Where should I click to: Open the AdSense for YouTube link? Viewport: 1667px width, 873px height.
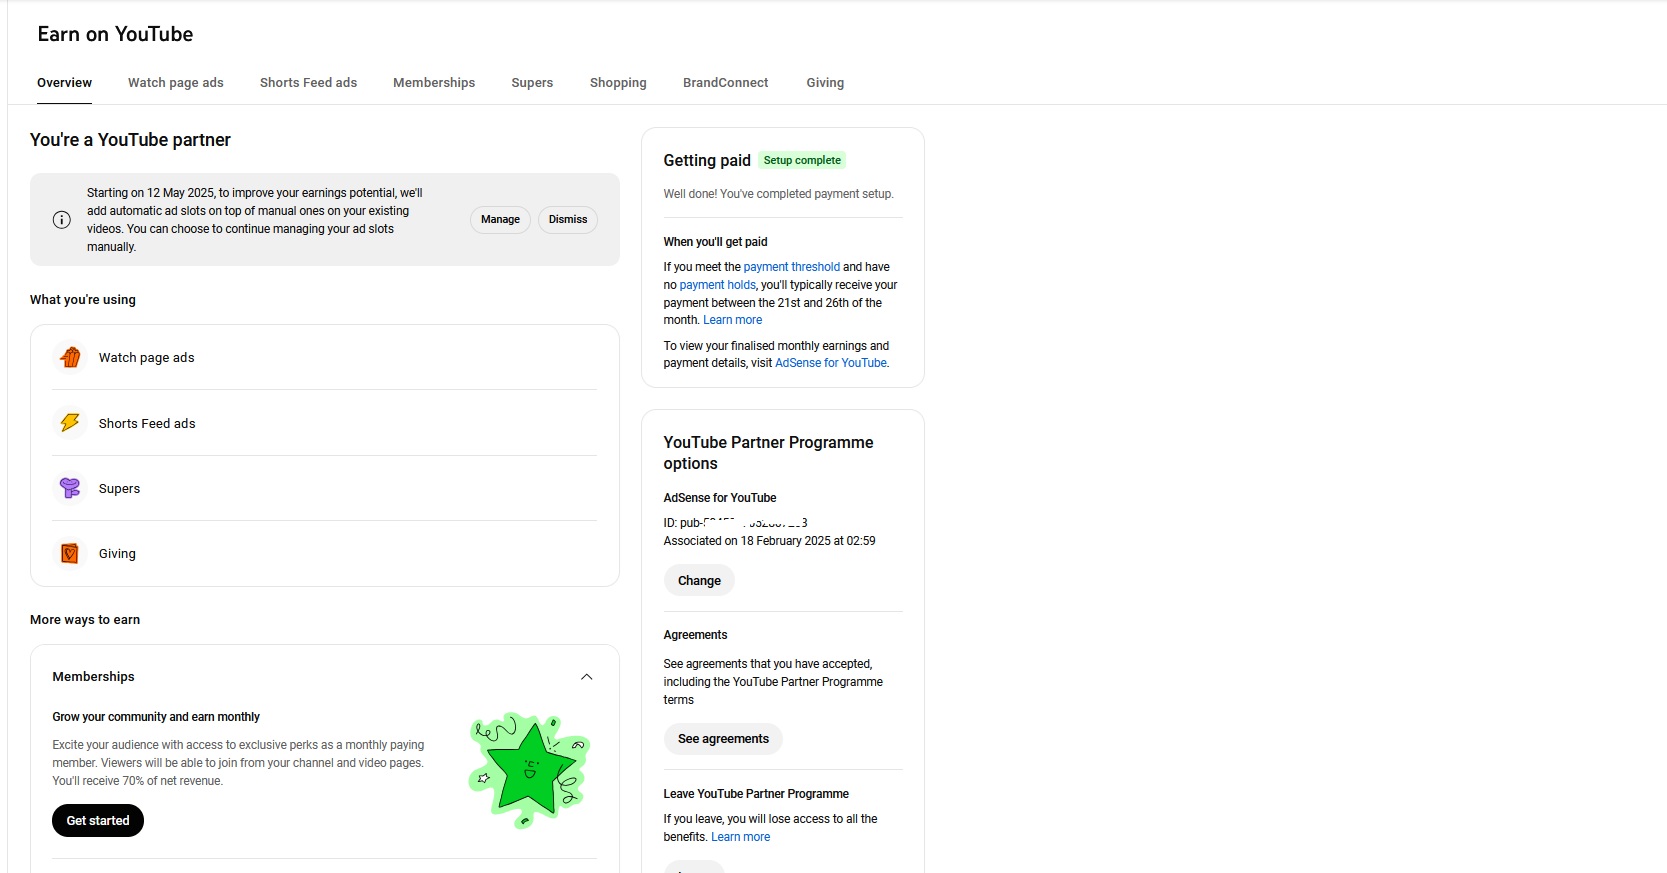831,363
